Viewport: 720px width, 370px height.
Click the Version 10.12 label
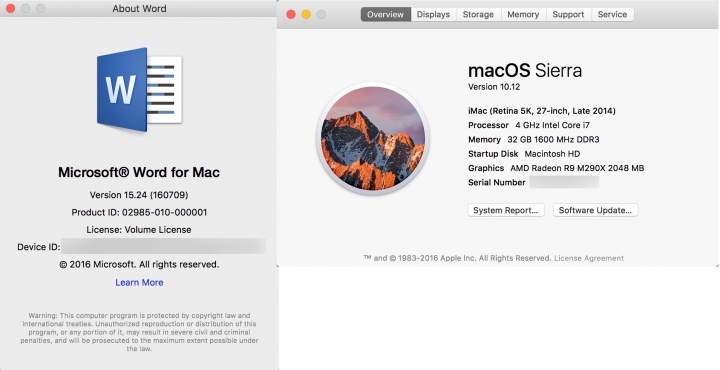coord(494,87)
